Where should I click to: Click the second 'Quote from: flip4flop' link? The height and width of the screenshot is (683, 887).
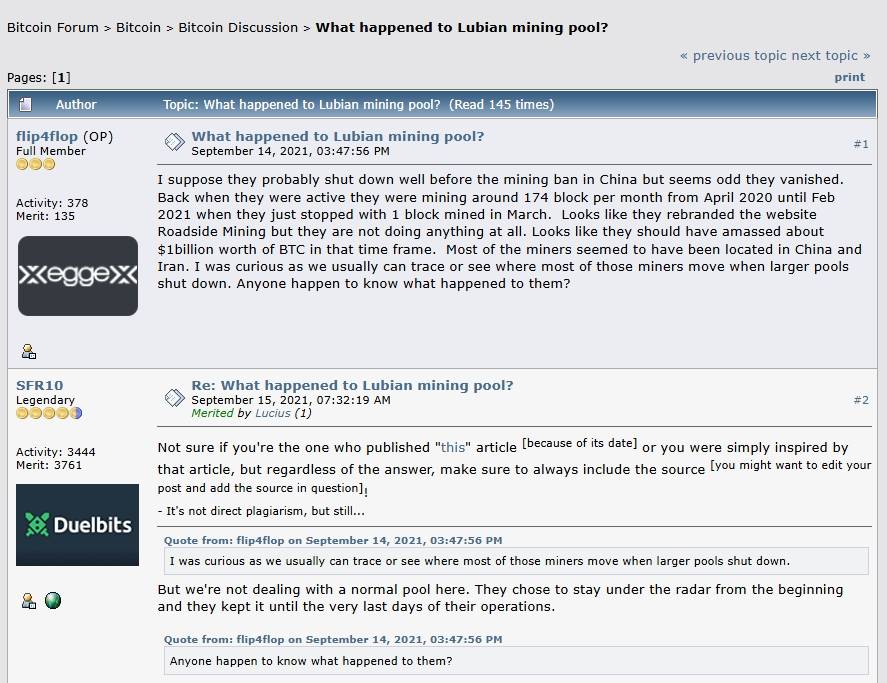pyautogui.click(x=333, y=639)
